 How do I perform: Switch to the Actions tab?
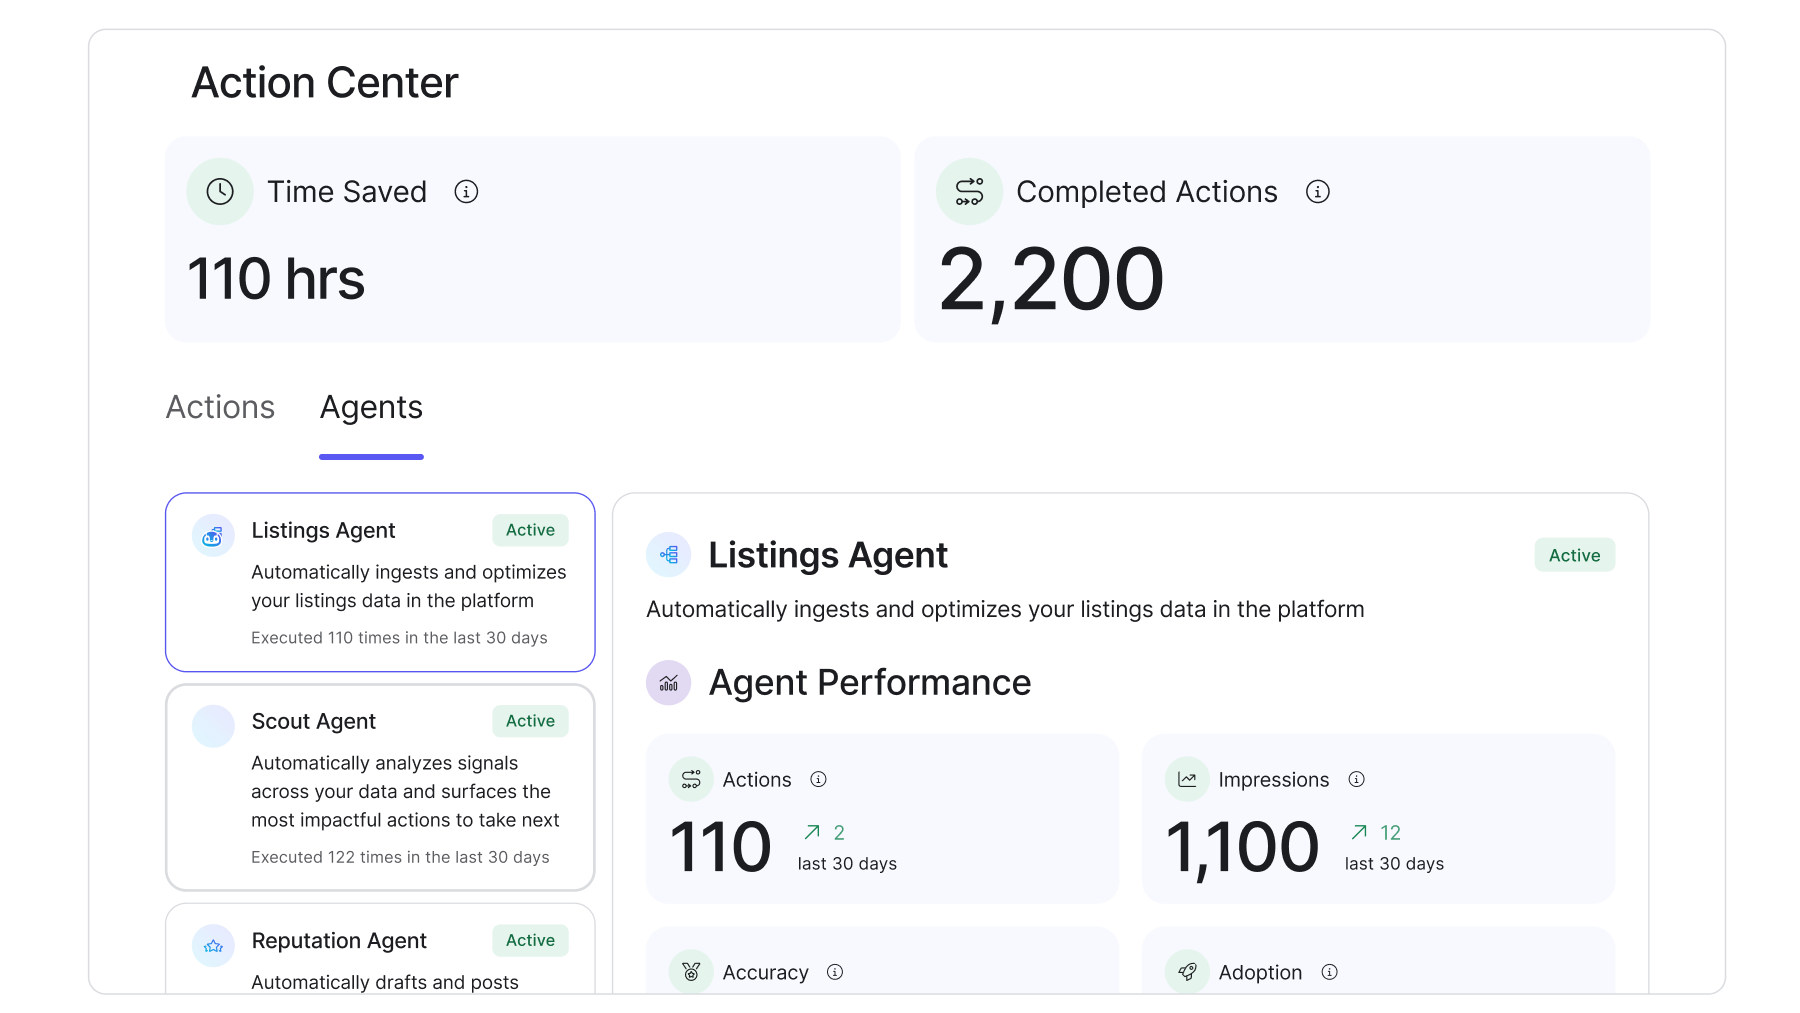pos(220,407)
